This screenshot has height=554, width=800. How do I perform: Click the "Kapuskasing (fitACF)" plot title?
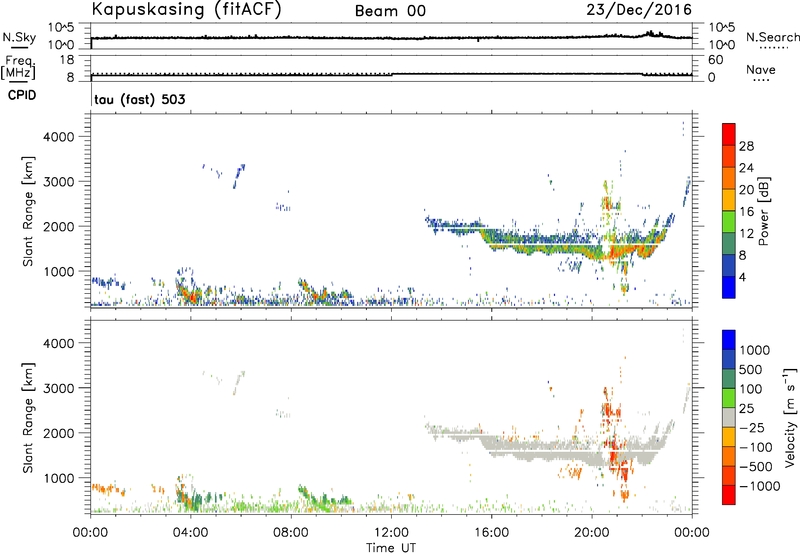(x=186, y=9)
